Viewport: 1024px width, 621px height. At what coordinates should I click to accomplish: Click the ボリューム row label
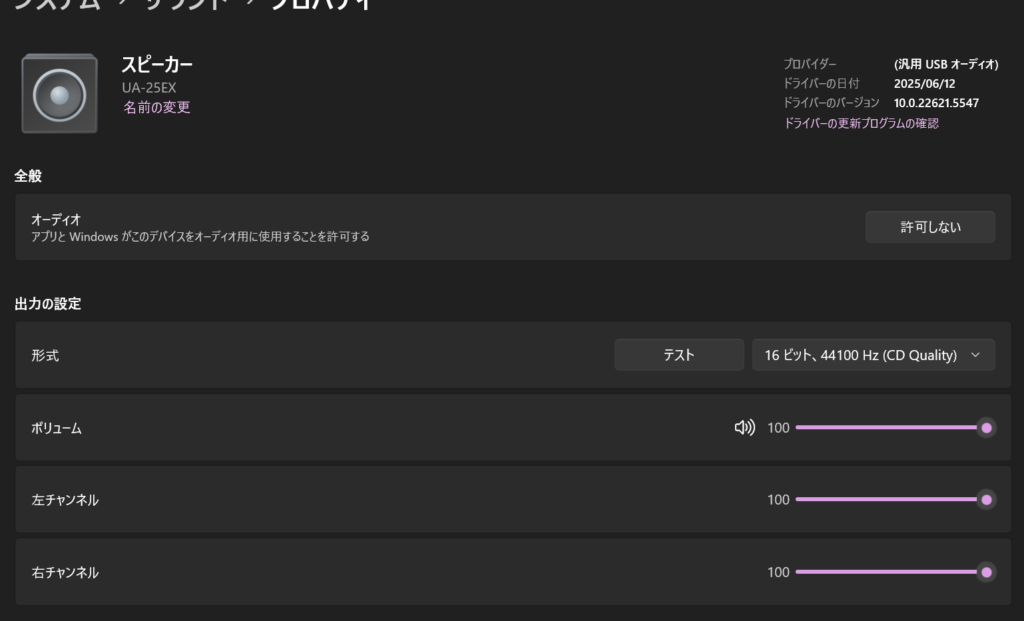pos(57,428)
